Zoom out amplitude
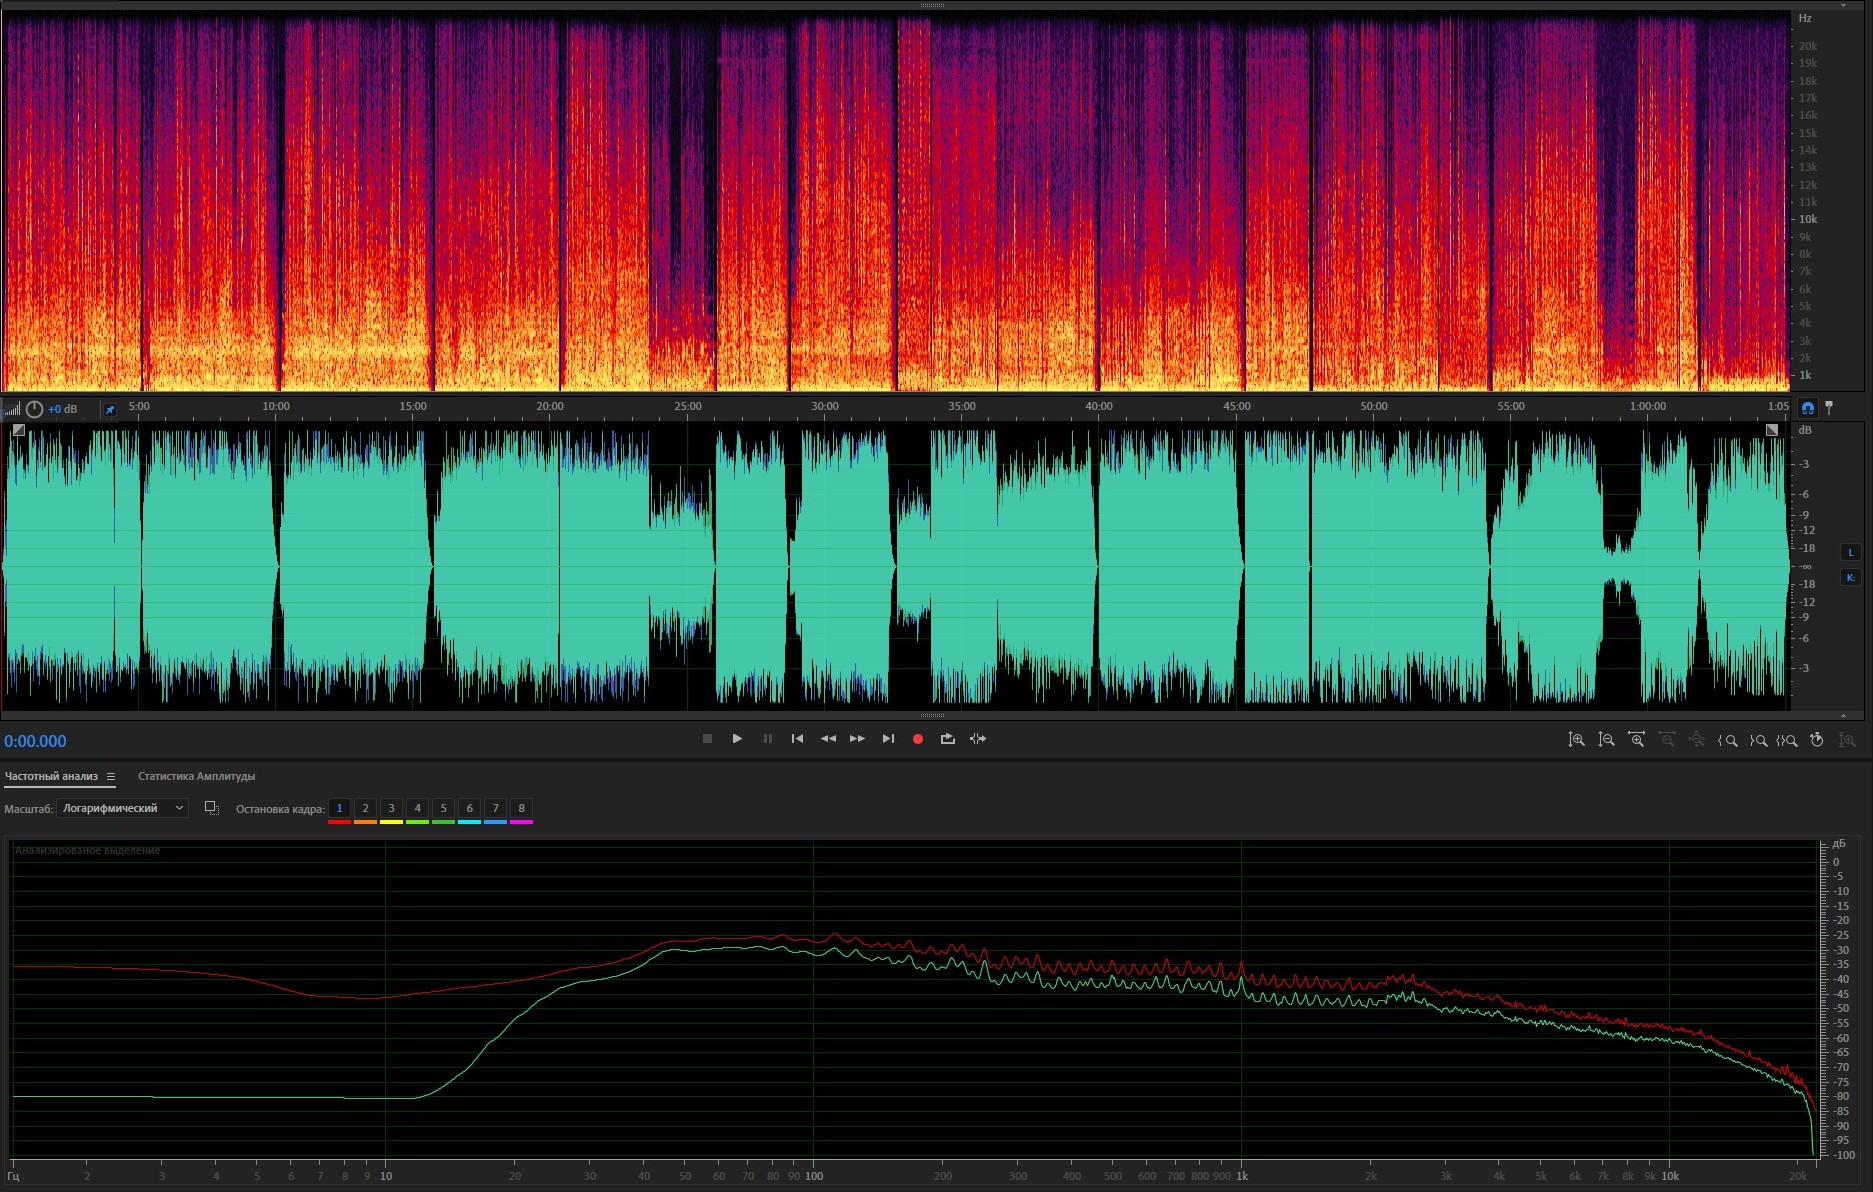The height and width of the screenshot is (1192, 1873). [1606, 740]
